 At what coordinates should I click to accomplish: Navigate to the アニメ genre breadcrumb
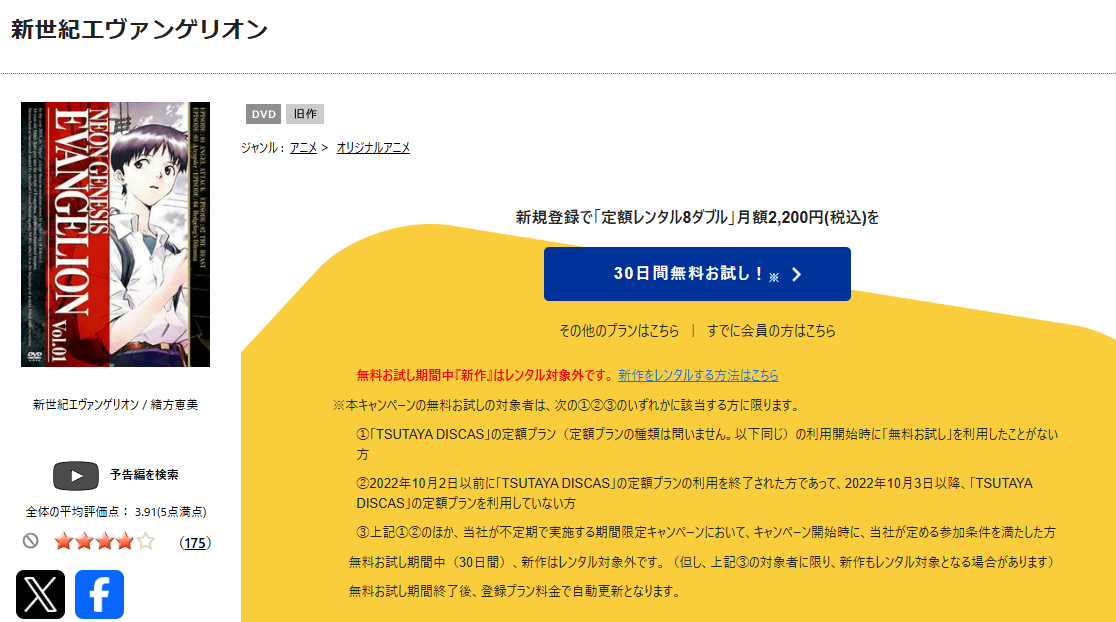click(302, 147)
